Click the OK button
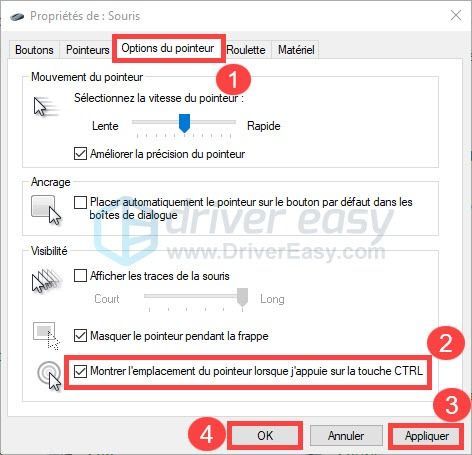The height and width of the screenshot is (455, 472). coord(265,436)
